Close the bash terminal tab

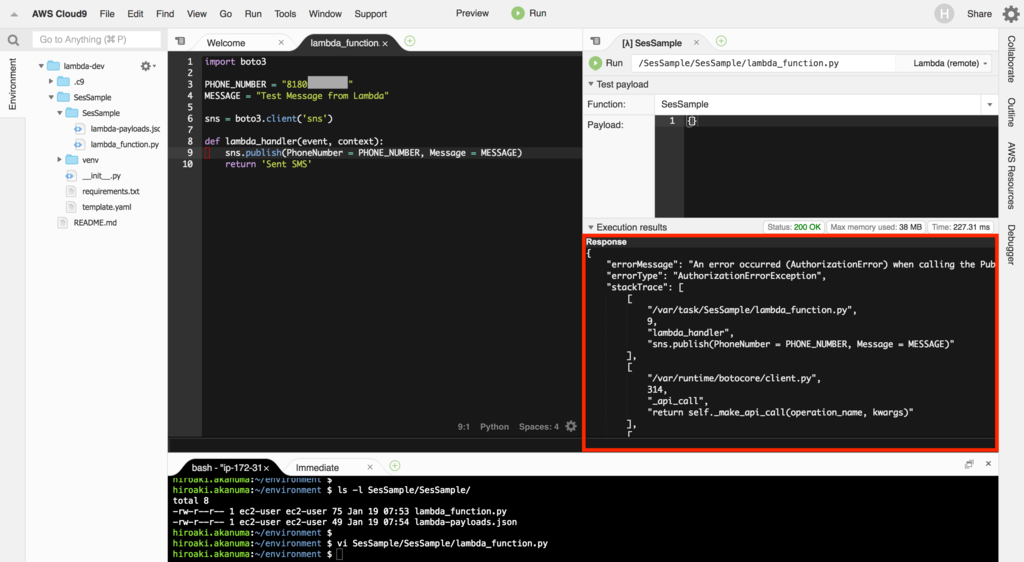coord(266,468)
